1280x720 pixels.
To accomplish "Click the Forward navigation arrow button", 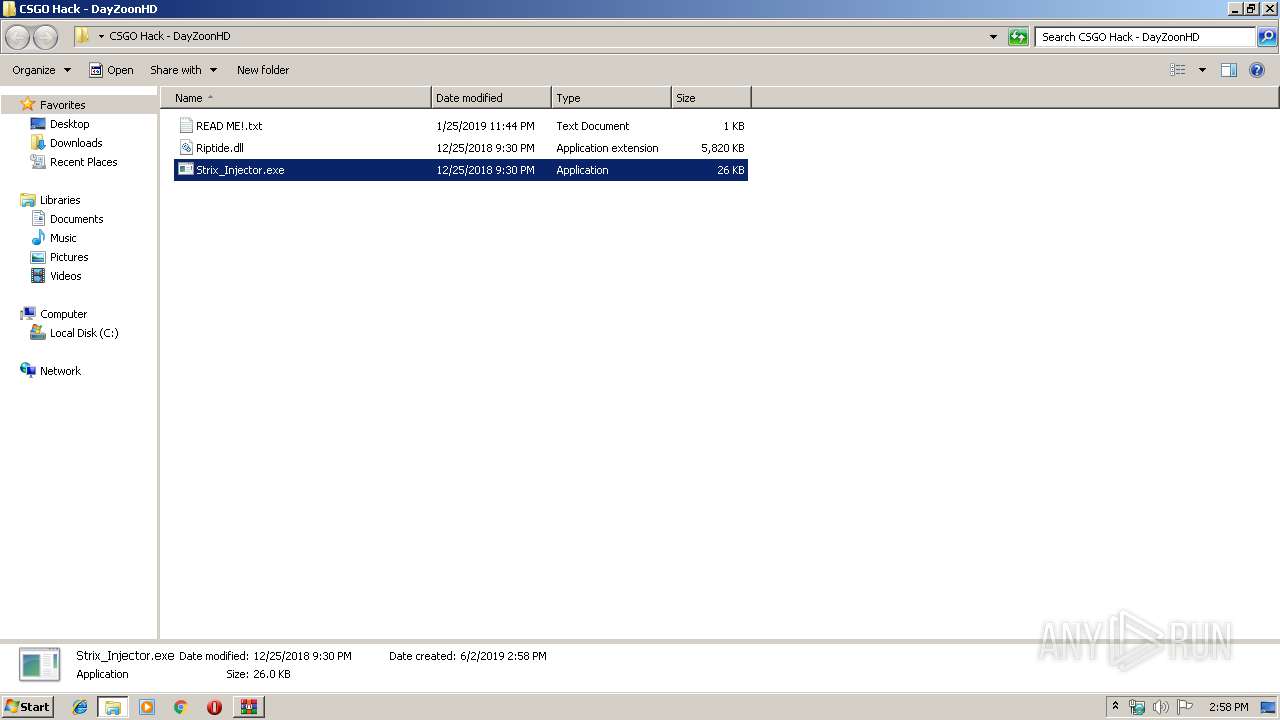I will coord(45,37).
